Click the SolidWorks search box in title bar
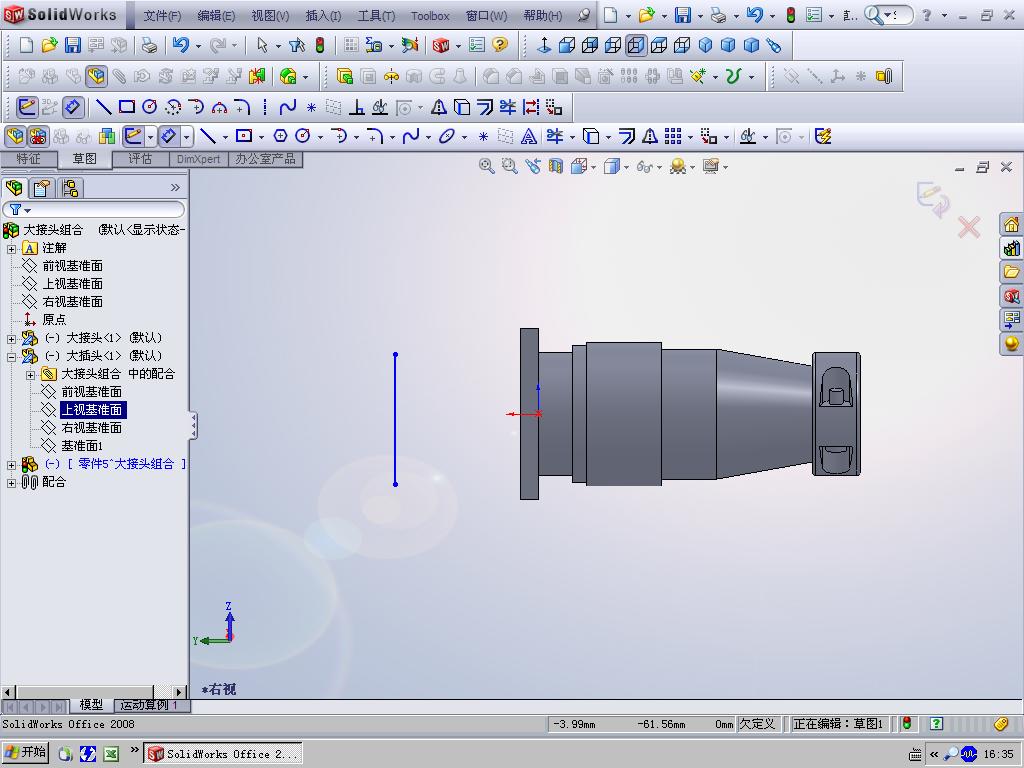The width and height of the screenshot is (1024, 768). tap(888, 14)
